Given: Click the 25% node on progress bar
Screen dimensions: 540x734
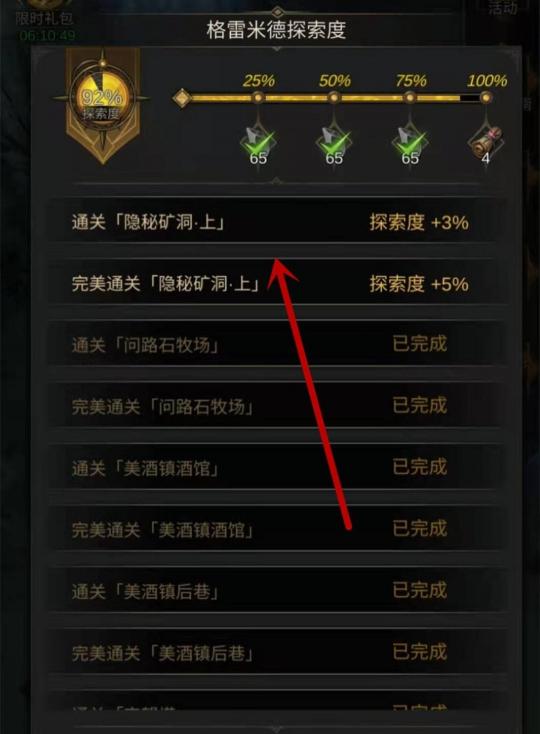Looking at the screenshot, I should coord(258,98).
